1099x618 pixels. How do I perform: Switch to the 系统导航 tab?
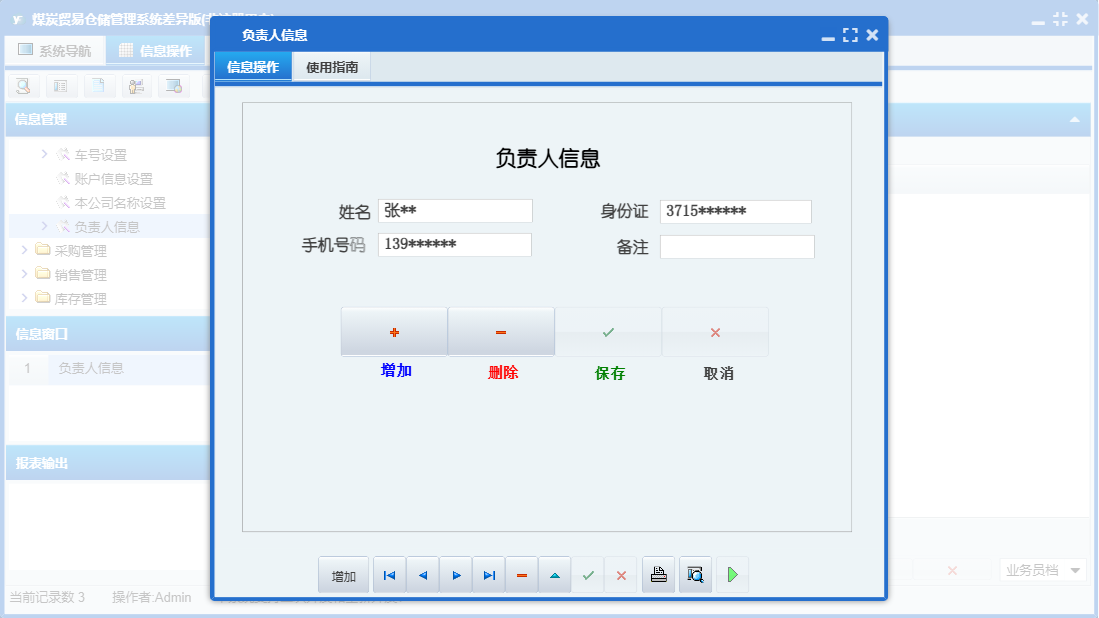pos(55,49)
